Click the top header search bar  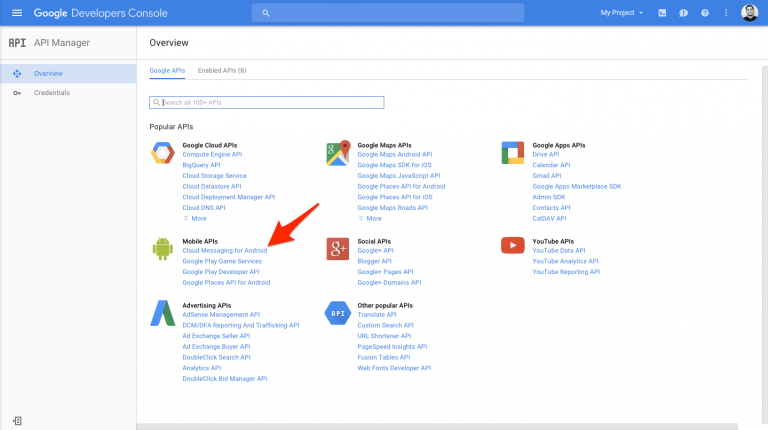click(x=388, y=13)
